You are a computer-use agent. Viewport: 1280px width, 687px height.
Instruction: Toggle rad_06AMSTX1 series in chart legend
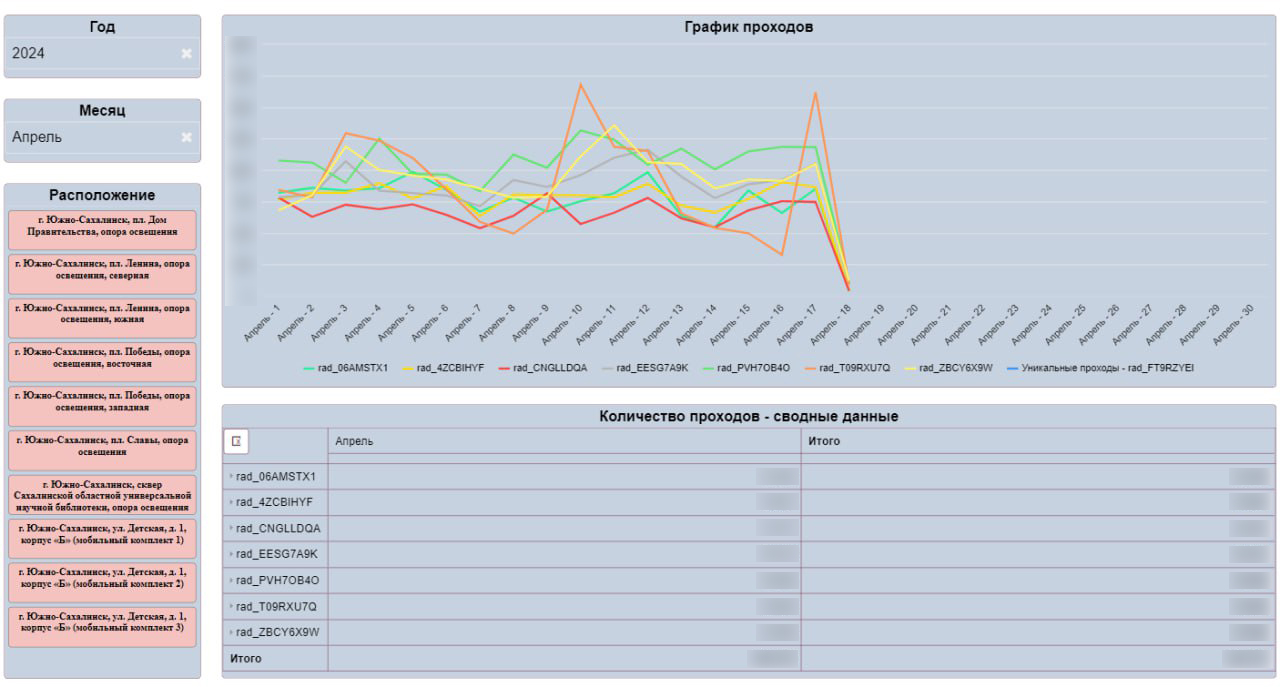tap(345, 368)
